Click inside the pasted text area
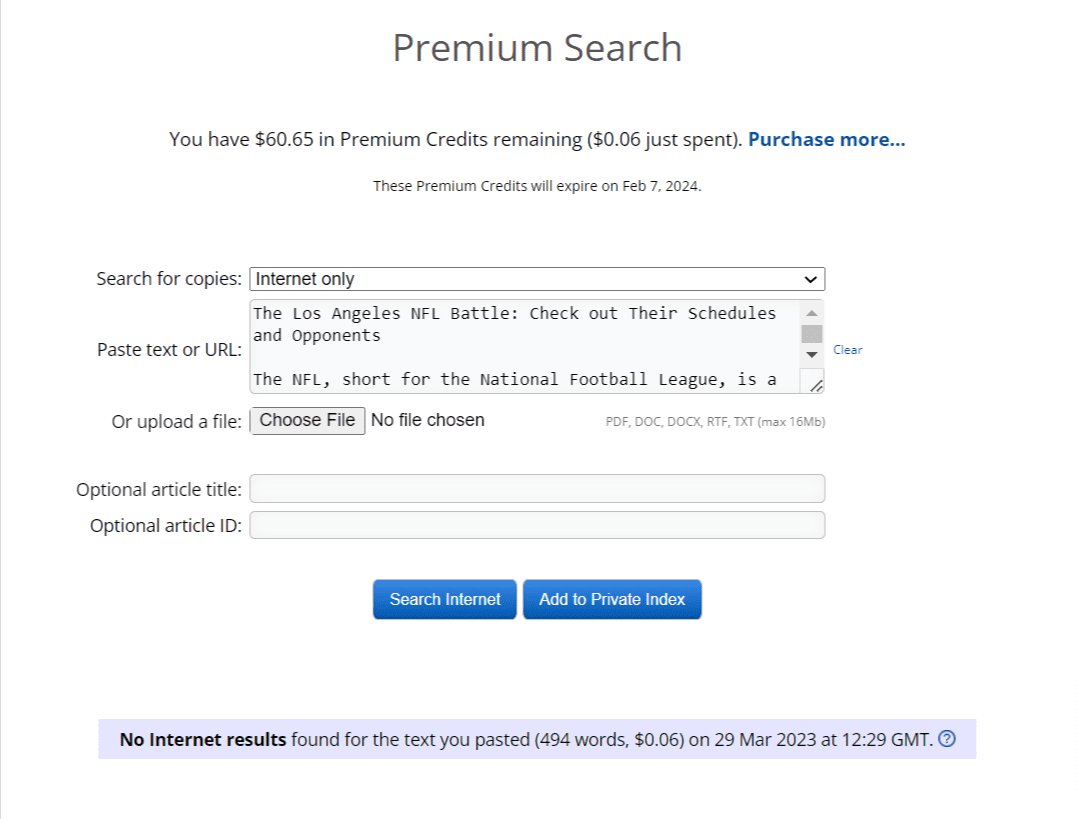The height and width of the screenshot is (819, 1077). (525, 346)
